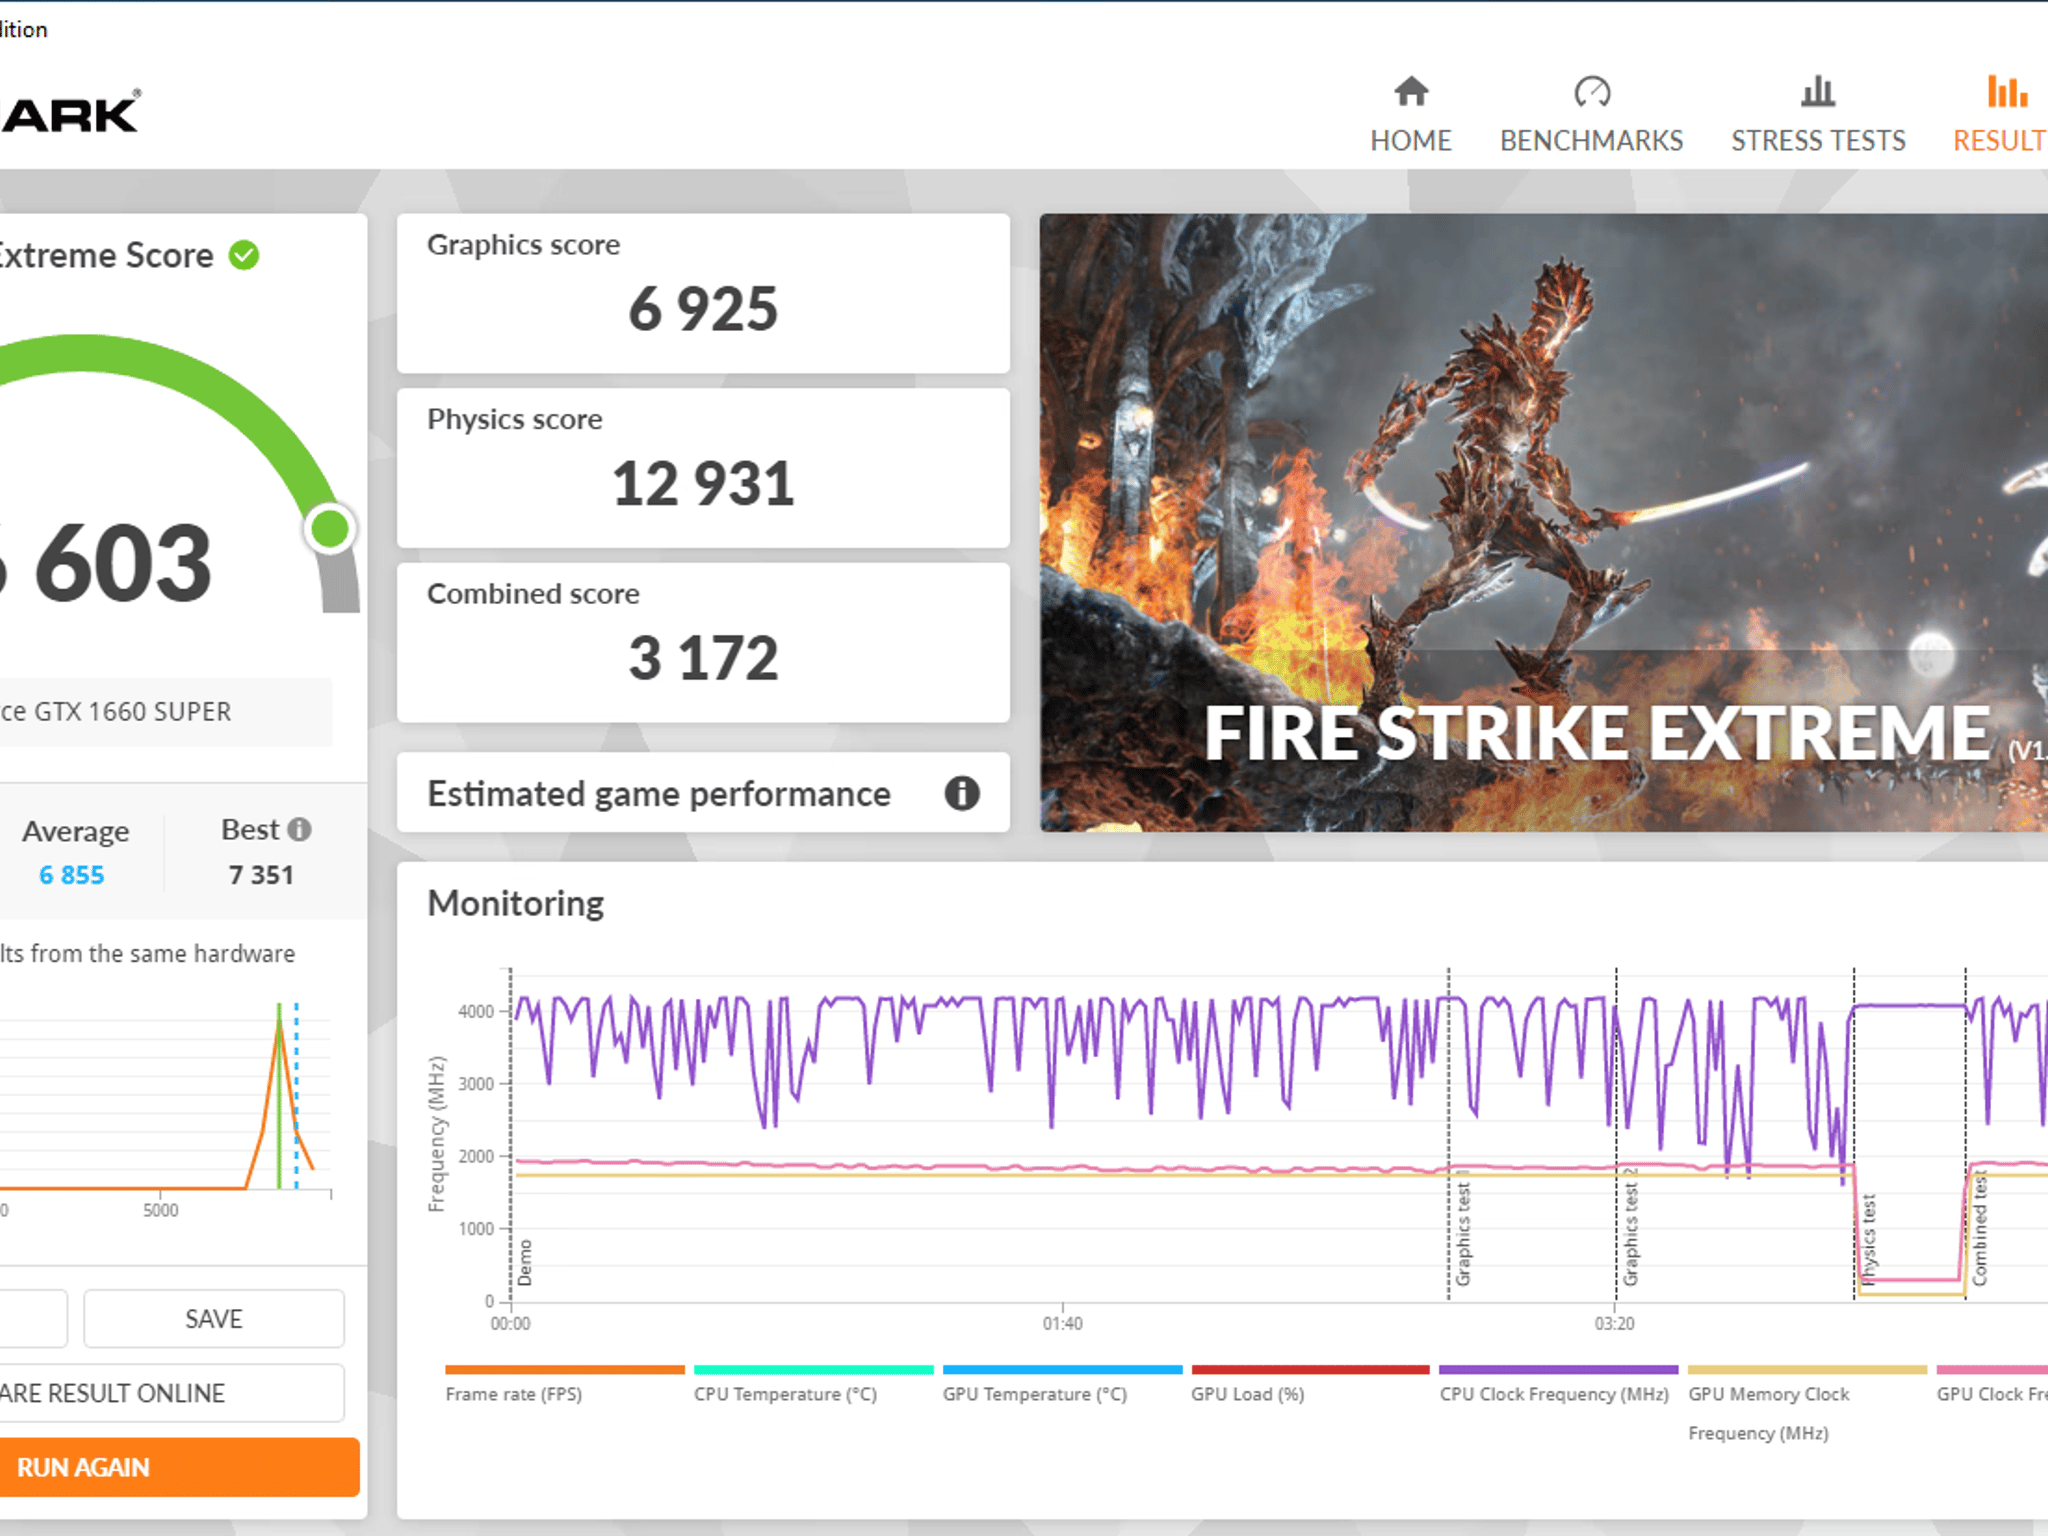Image resolution: width=2048 pixels, height=1536 pixels.
Task: Go to the STRESS TESTS tab
Action: tap(1818, 140)
